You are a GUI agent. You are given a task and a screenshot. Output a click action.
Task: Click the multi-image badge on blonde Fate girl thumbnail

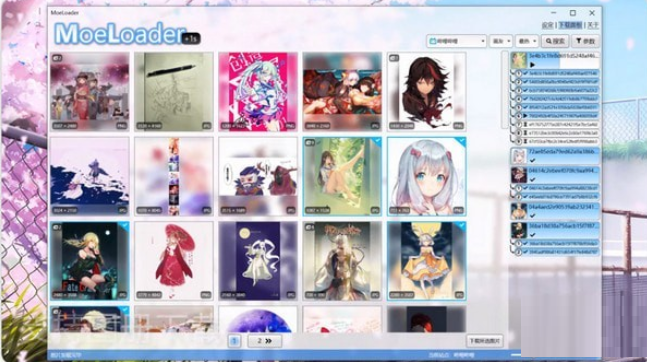[57, 227]
